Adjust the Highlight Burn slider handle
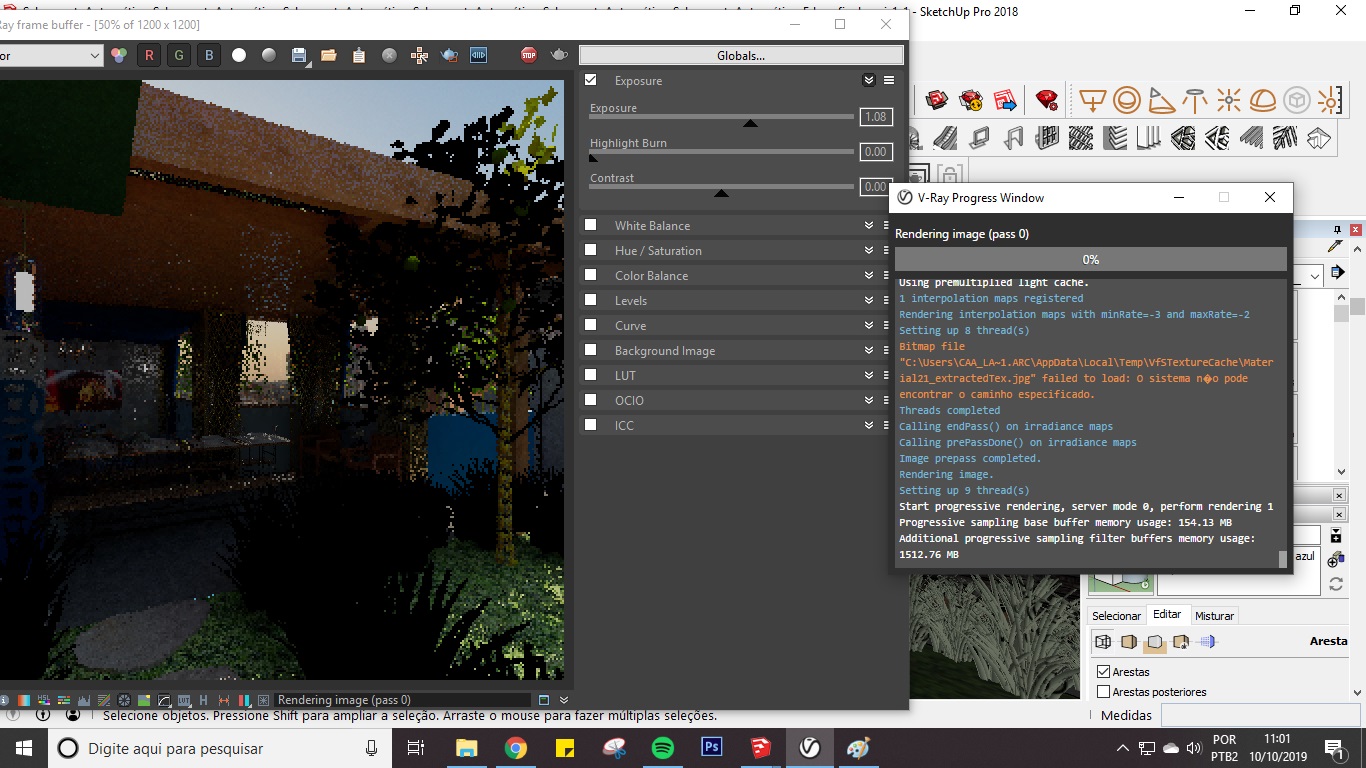The height and width of the screenshot is (768, 1366). [x=593, y=157]
